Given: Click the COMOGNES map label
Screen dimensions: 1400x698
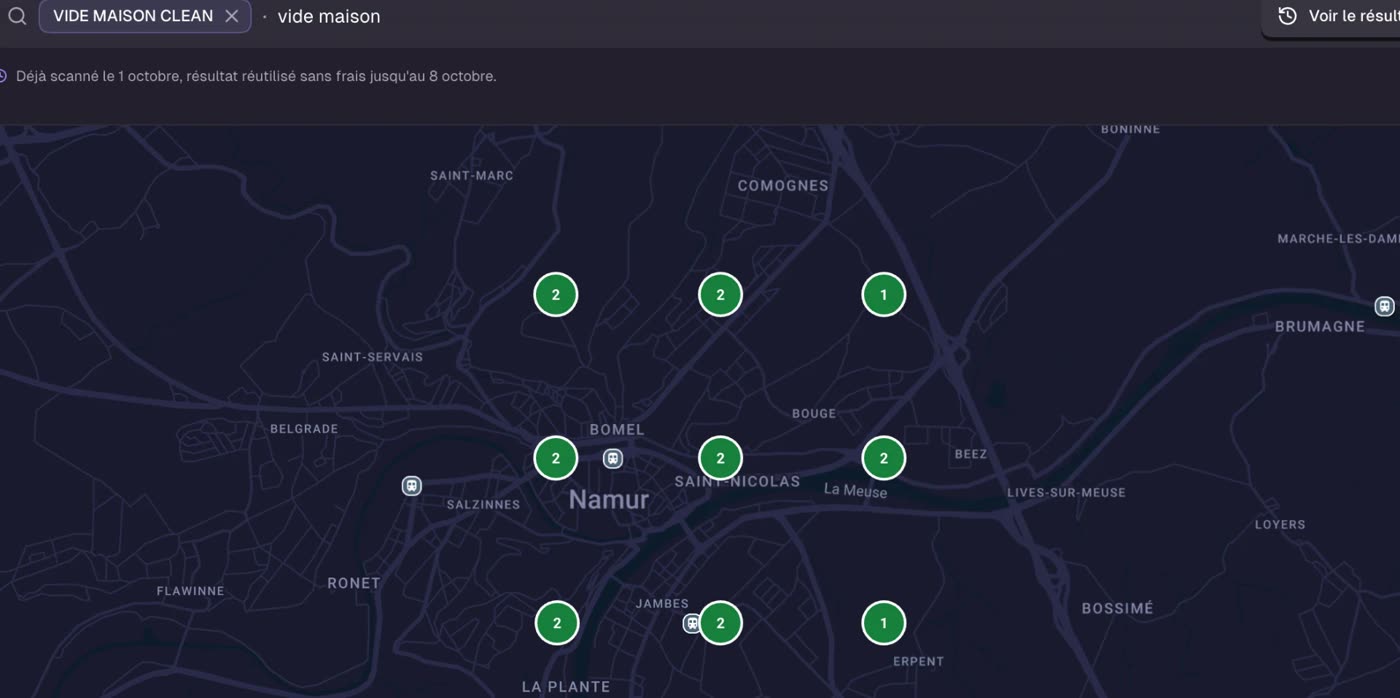Looking at the screenshot, I should coord(783,186).
